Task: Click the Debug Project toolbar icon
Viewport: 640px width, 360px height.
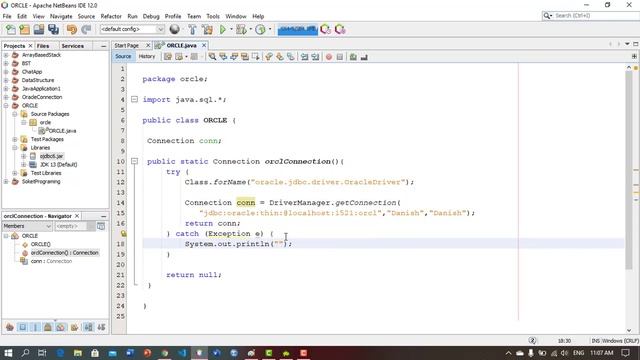Action: click(241, 29)
